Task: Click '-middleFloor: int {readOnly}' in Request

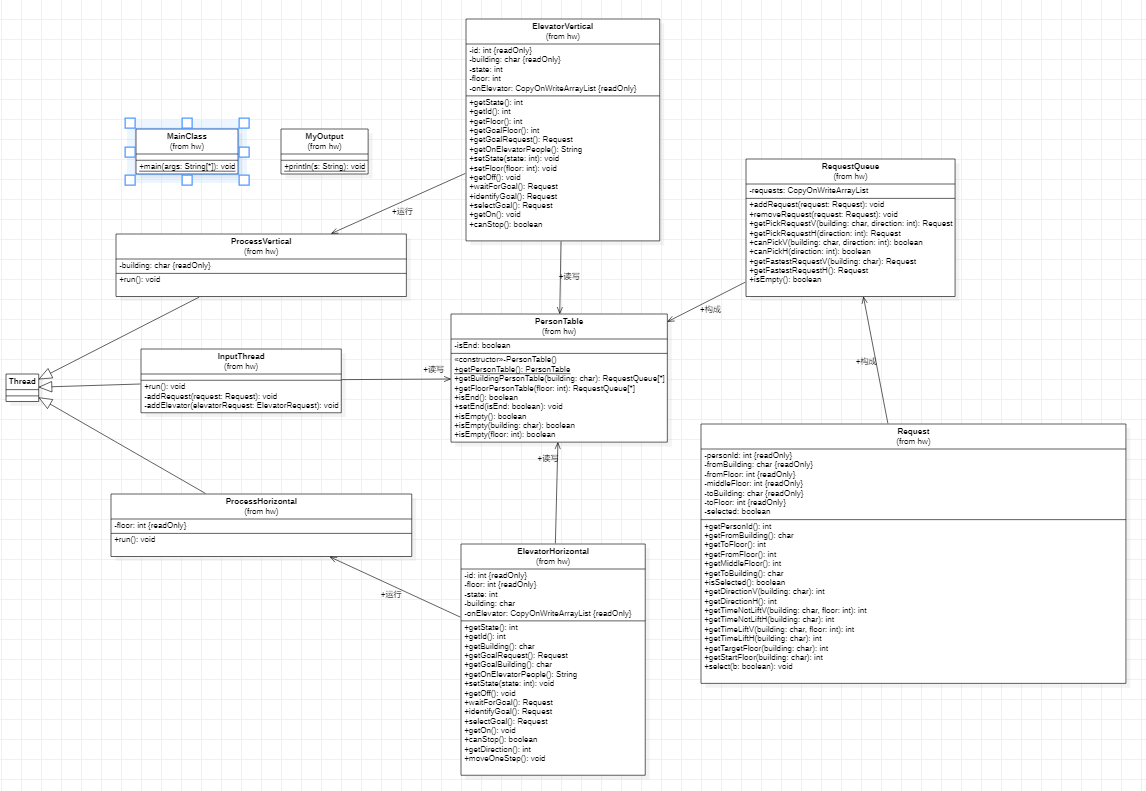Action: click(x=754, y=483)
